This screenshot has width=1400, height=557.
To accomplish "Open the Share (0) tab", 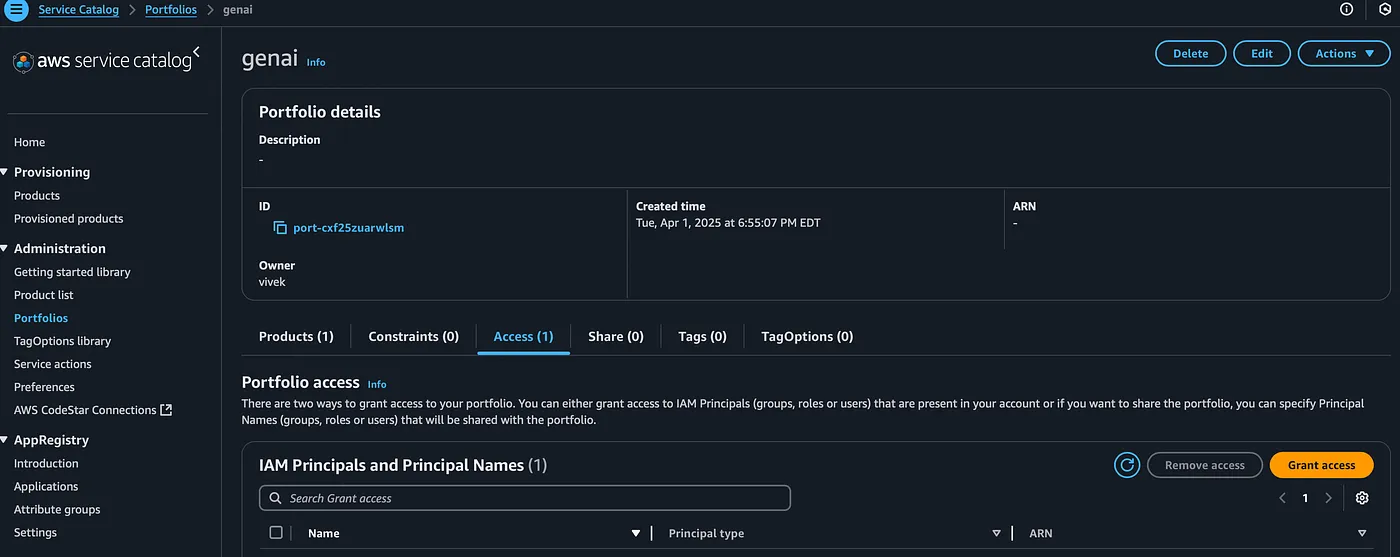I will [616, 336].
